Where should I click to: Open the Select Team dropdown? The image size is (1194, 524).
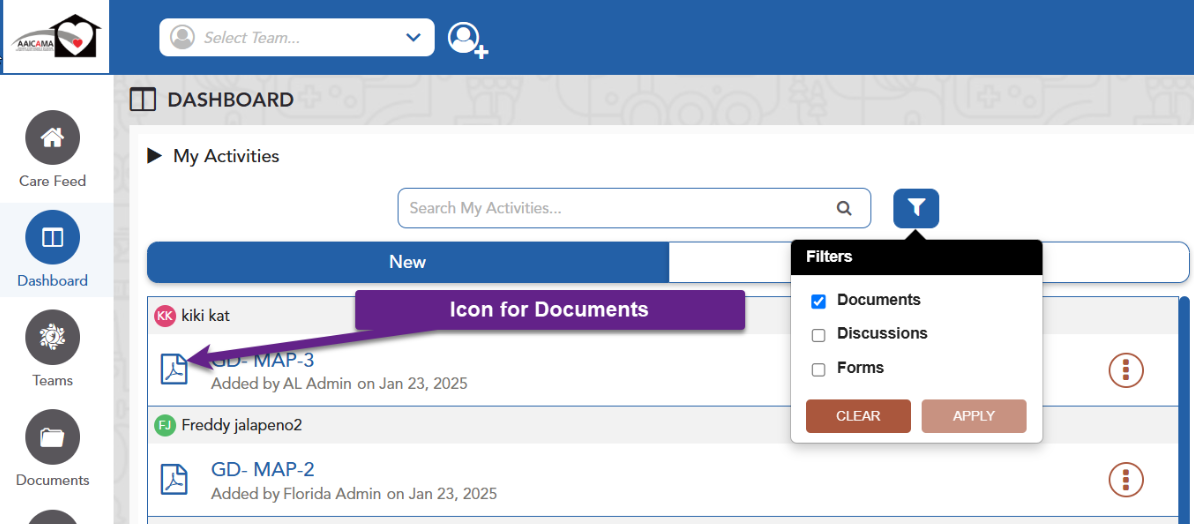pyautogui.click(x=297, y=38)
